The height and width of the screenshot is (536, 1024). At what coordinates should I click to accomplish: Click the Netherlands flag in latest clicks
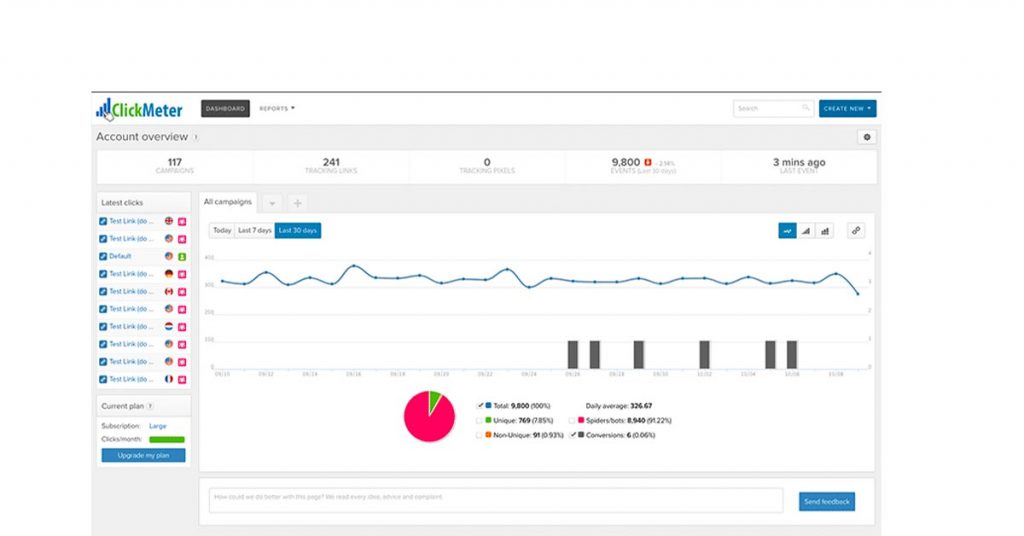(x=168, y=326)
